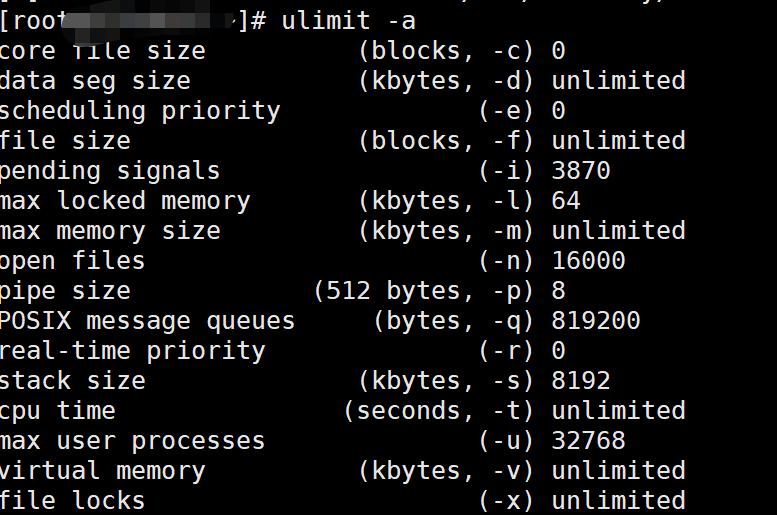Click the 'open files' label
The width and height of the screenshot is (777, 515).
tap(72, 260)
